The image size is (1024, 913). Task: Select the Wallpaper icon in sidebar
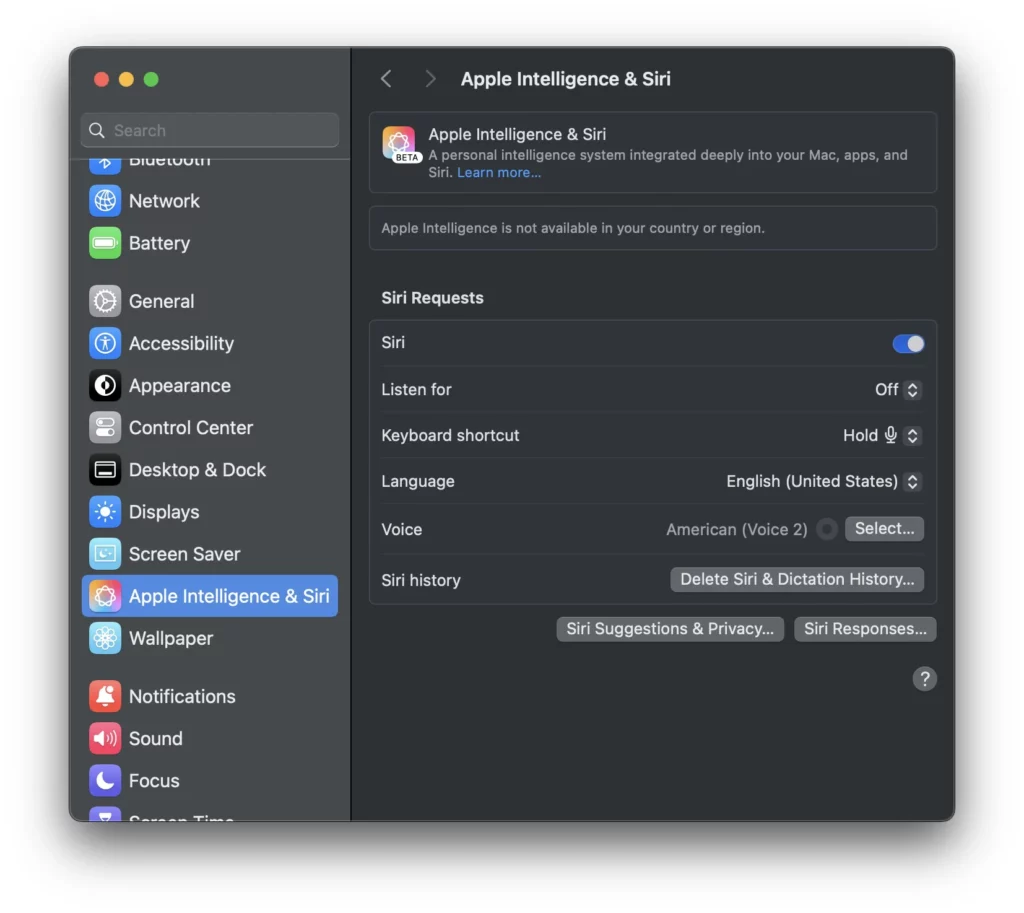point(104,638)
